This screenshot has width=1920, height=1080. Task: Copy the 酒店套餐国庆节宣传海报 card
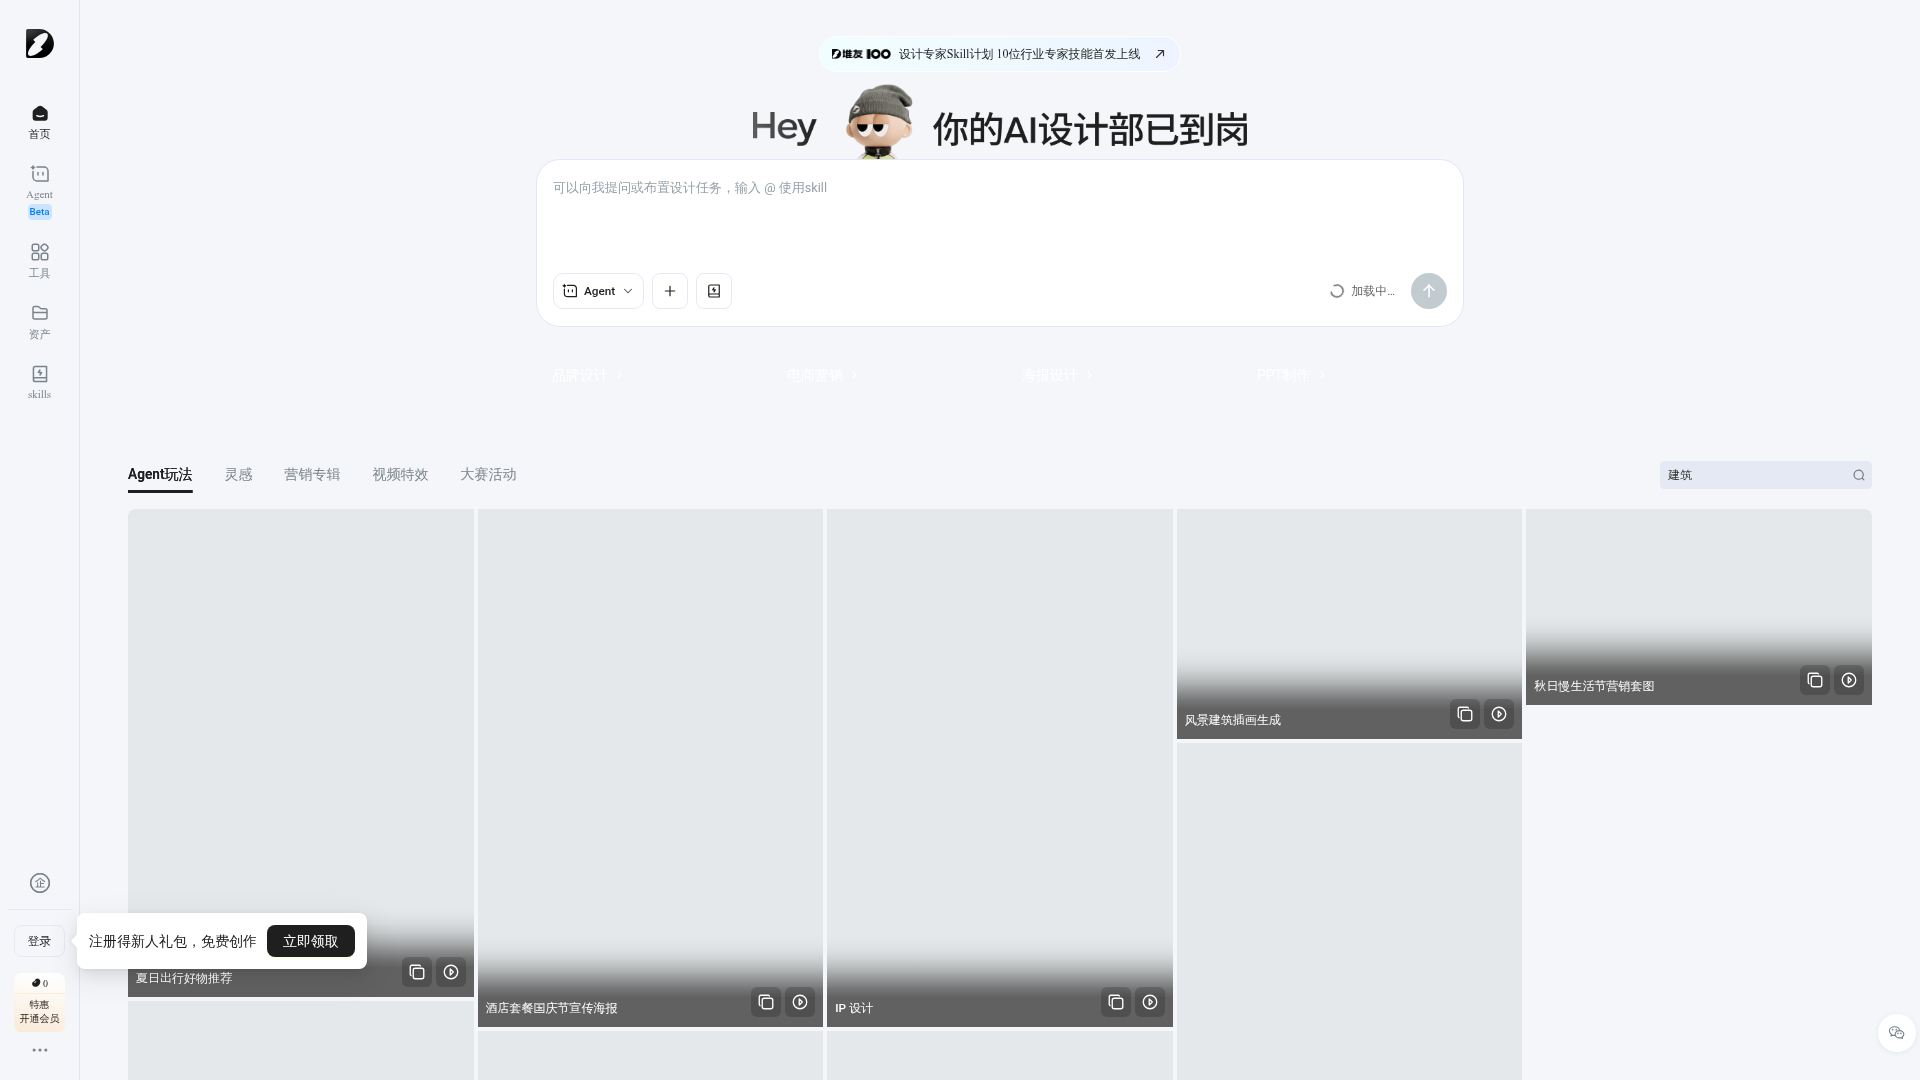(766, 1002)
